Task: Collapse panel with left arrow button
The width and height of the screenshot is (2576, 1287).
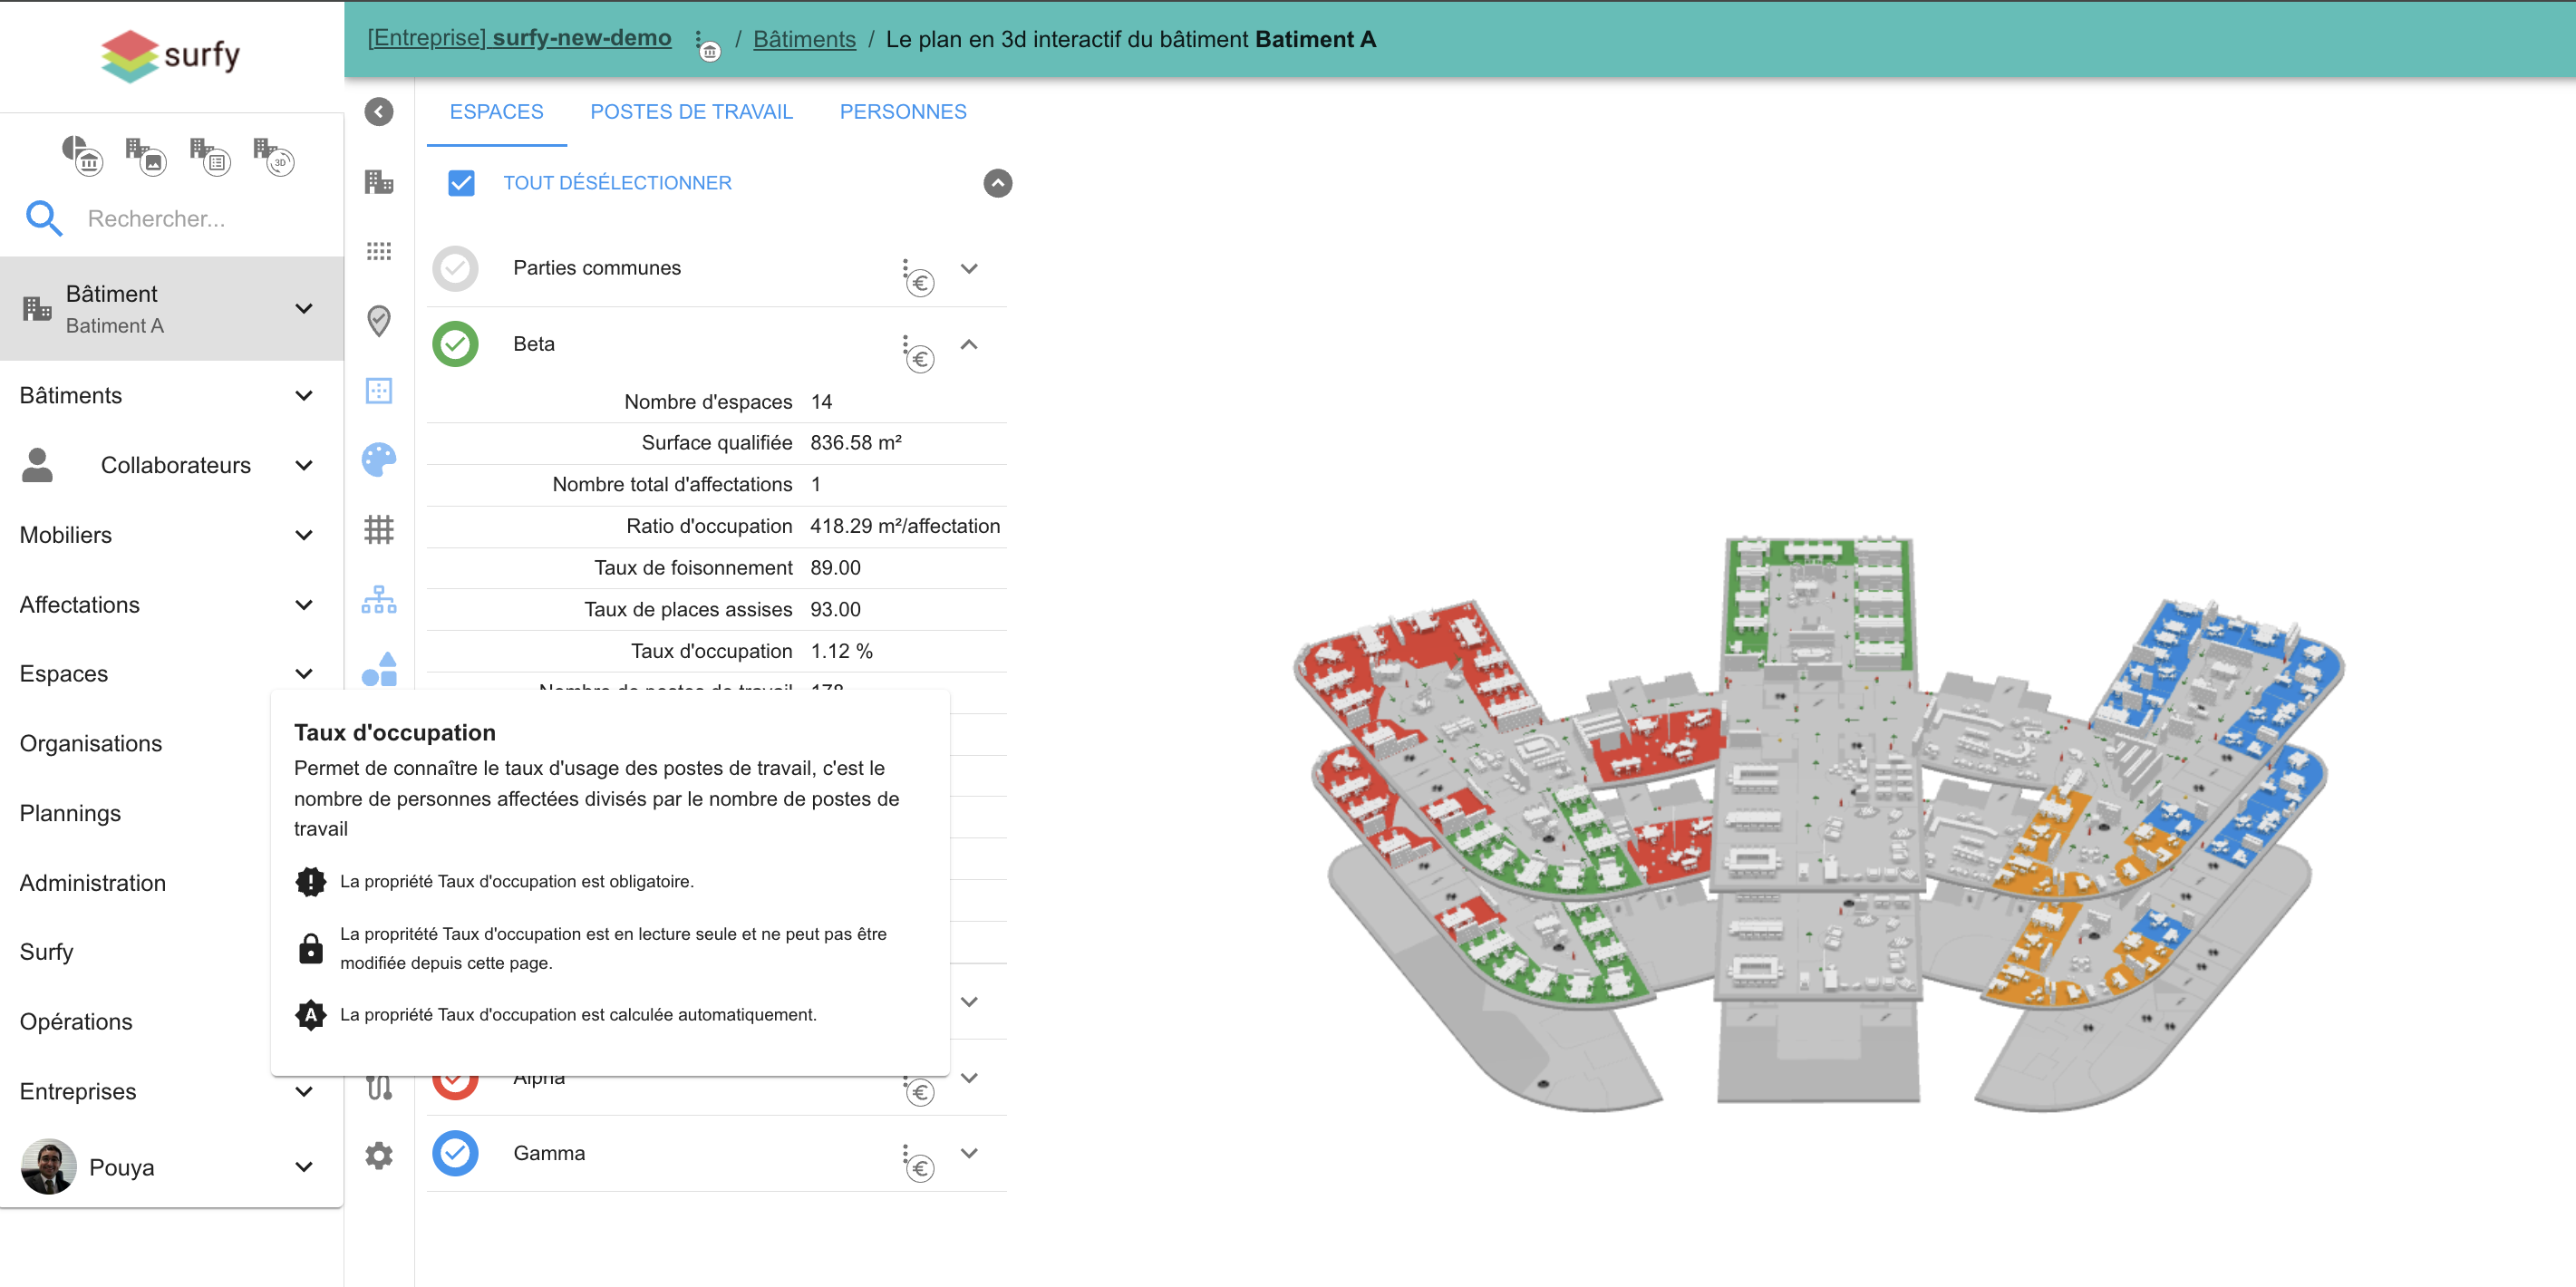Action: [x=378, y=111]
